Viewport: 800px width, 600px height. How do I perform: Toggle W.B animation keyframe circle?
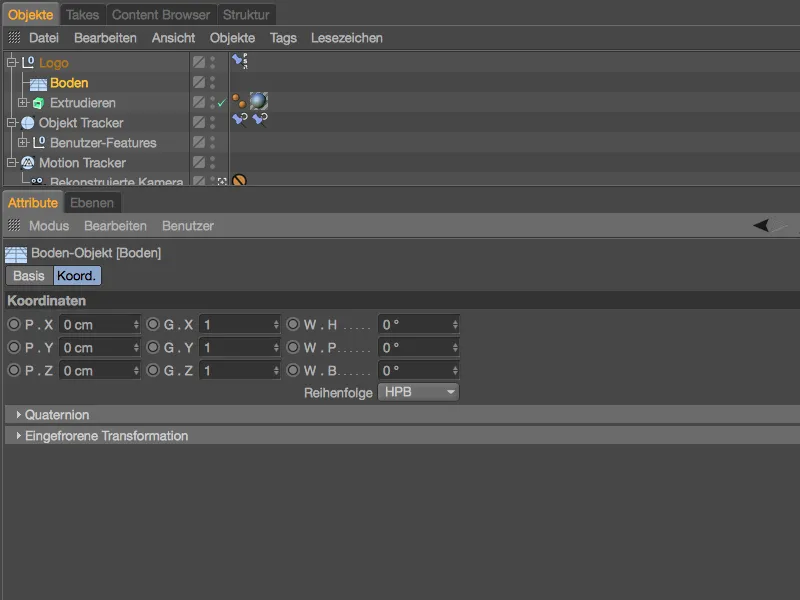click(293, 370)
